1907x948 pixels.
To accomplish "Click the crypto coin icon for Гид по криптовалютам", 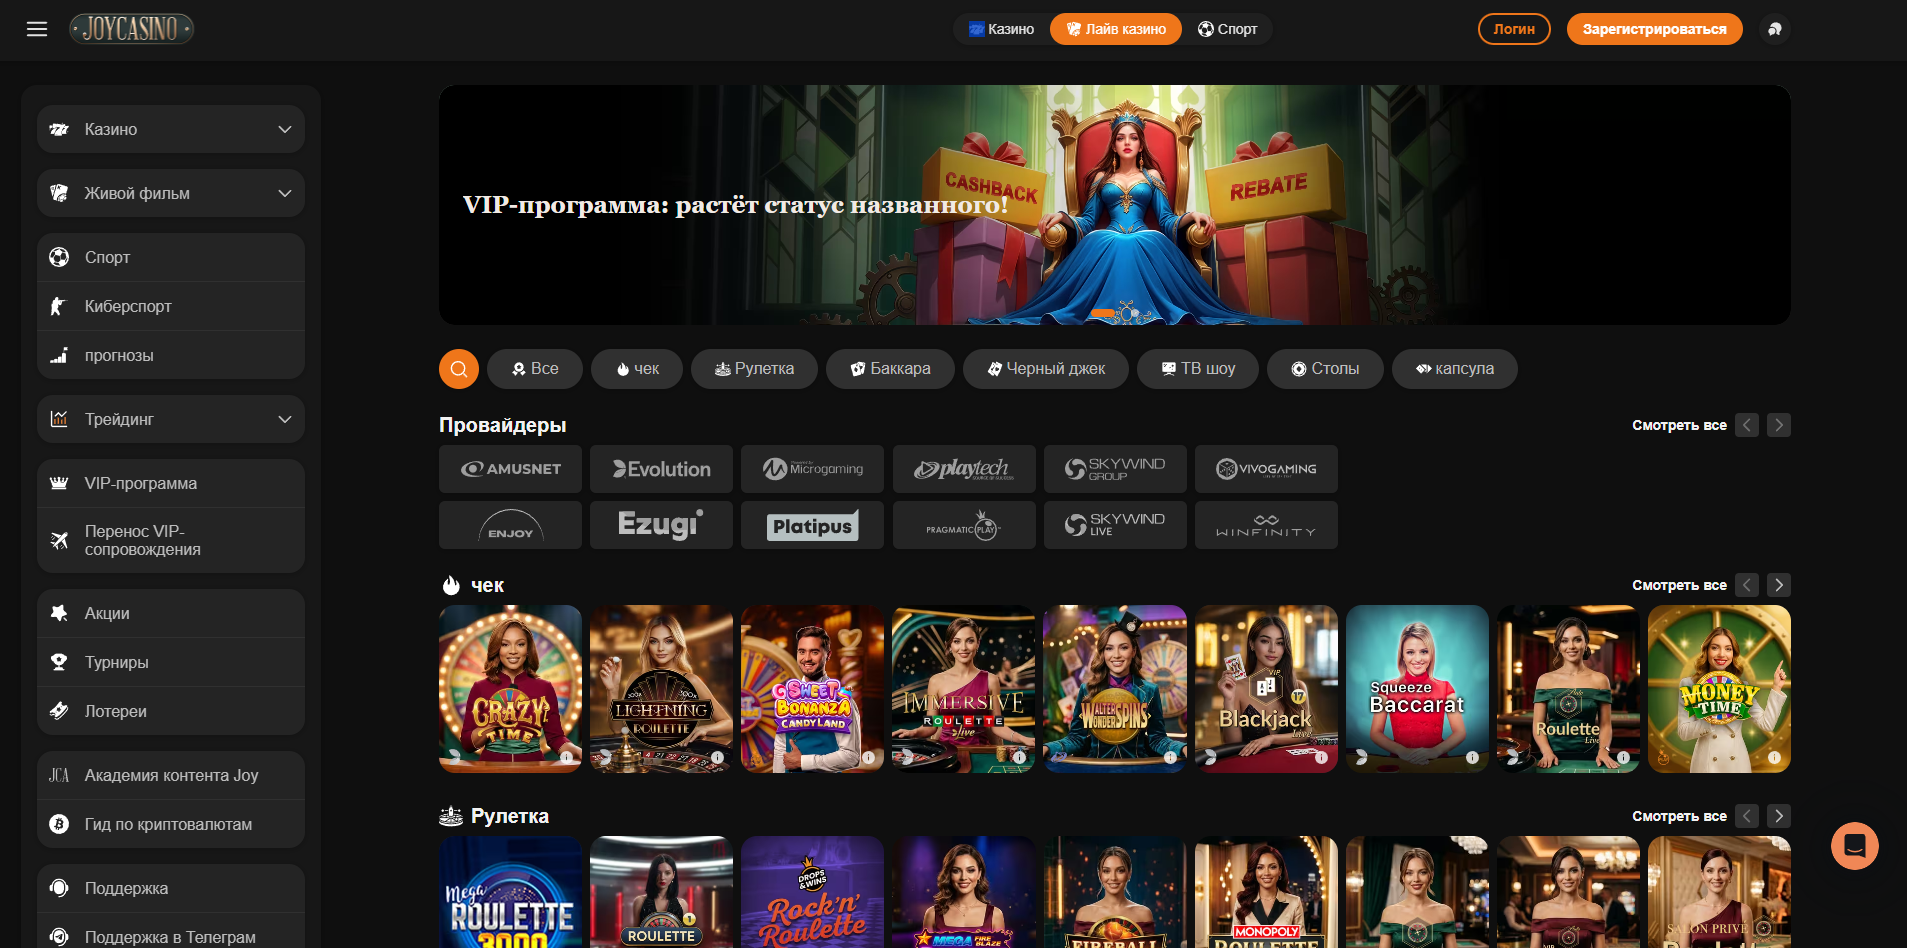I will coord(59,824).
